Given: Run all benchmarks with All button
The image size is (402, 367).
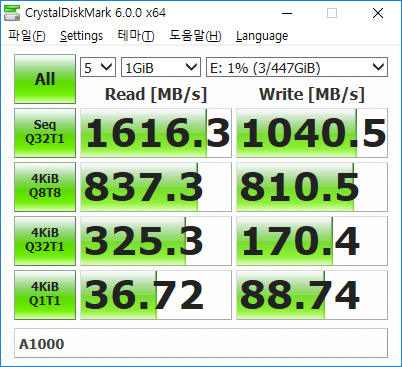Looking at the screenshot, I should 45,79.
